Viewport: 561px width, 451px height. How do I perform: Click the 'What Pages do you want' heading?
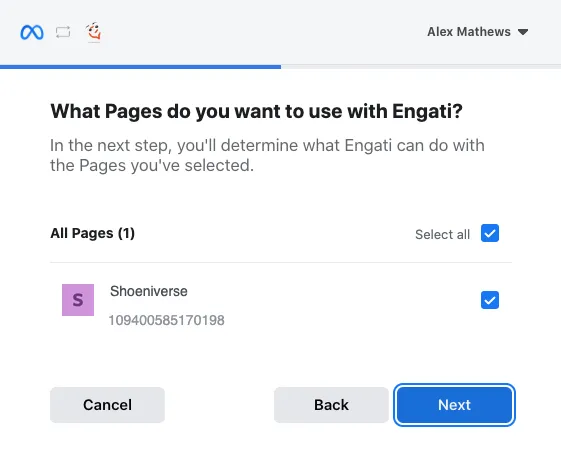(x=257, y=111)
